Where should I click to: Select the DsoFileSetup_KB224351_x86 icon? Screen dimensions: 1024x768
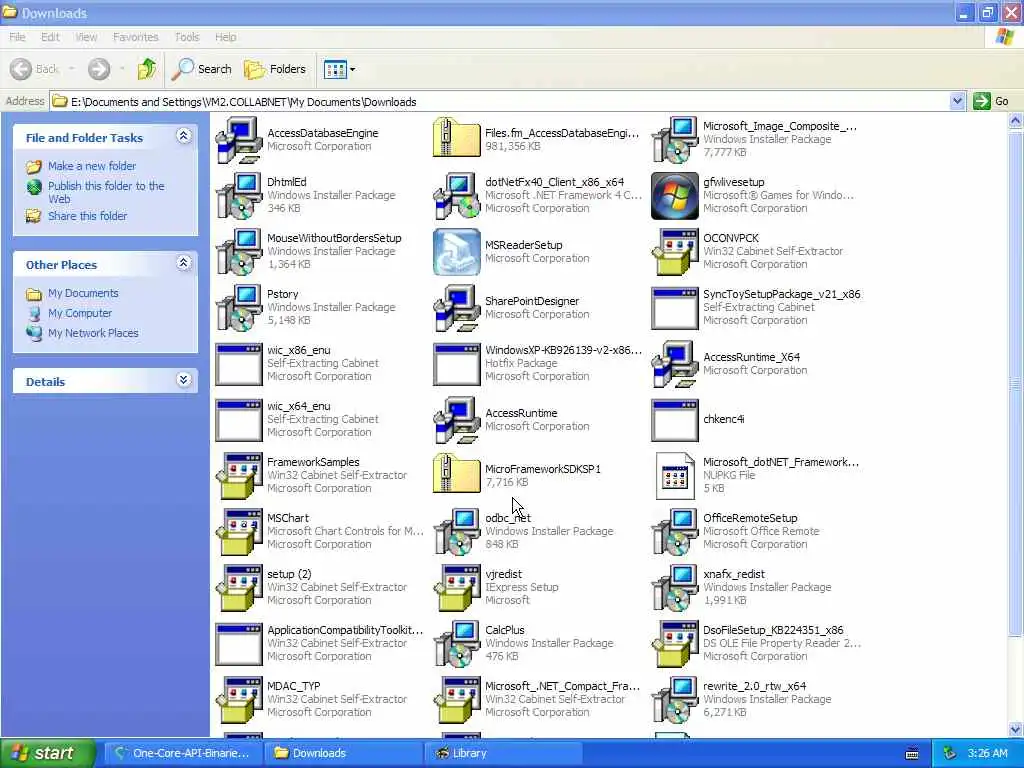click(x=675, y=644)
